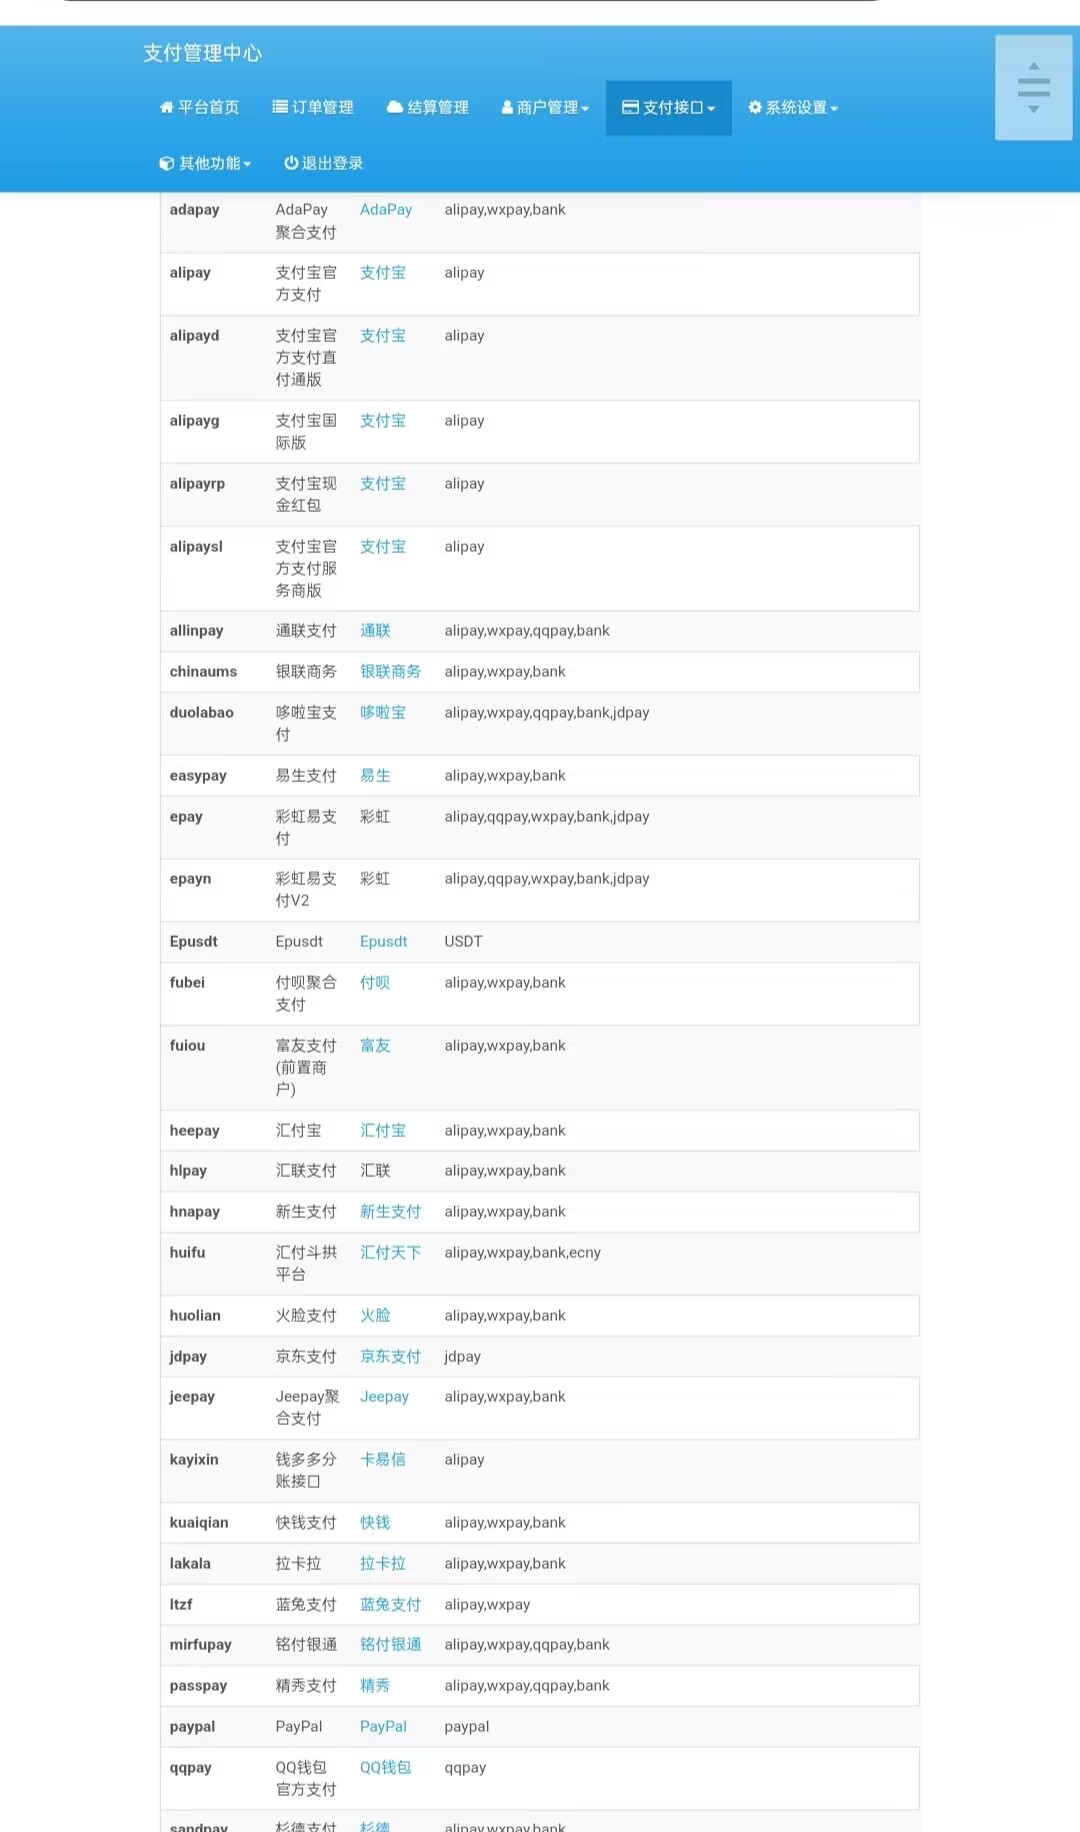Open the 支付接口 menu caret
The image size is (1080, 1832).
point(711,109)
